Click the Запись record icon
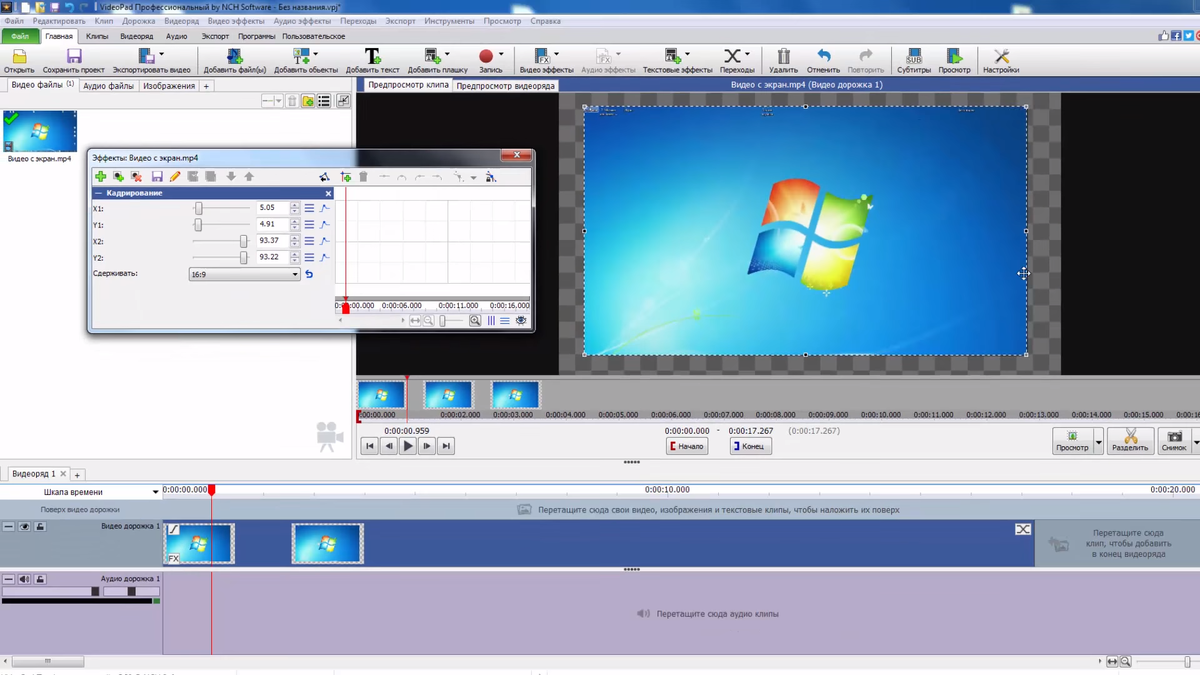 pyautogui.click(x=486, y=57)
